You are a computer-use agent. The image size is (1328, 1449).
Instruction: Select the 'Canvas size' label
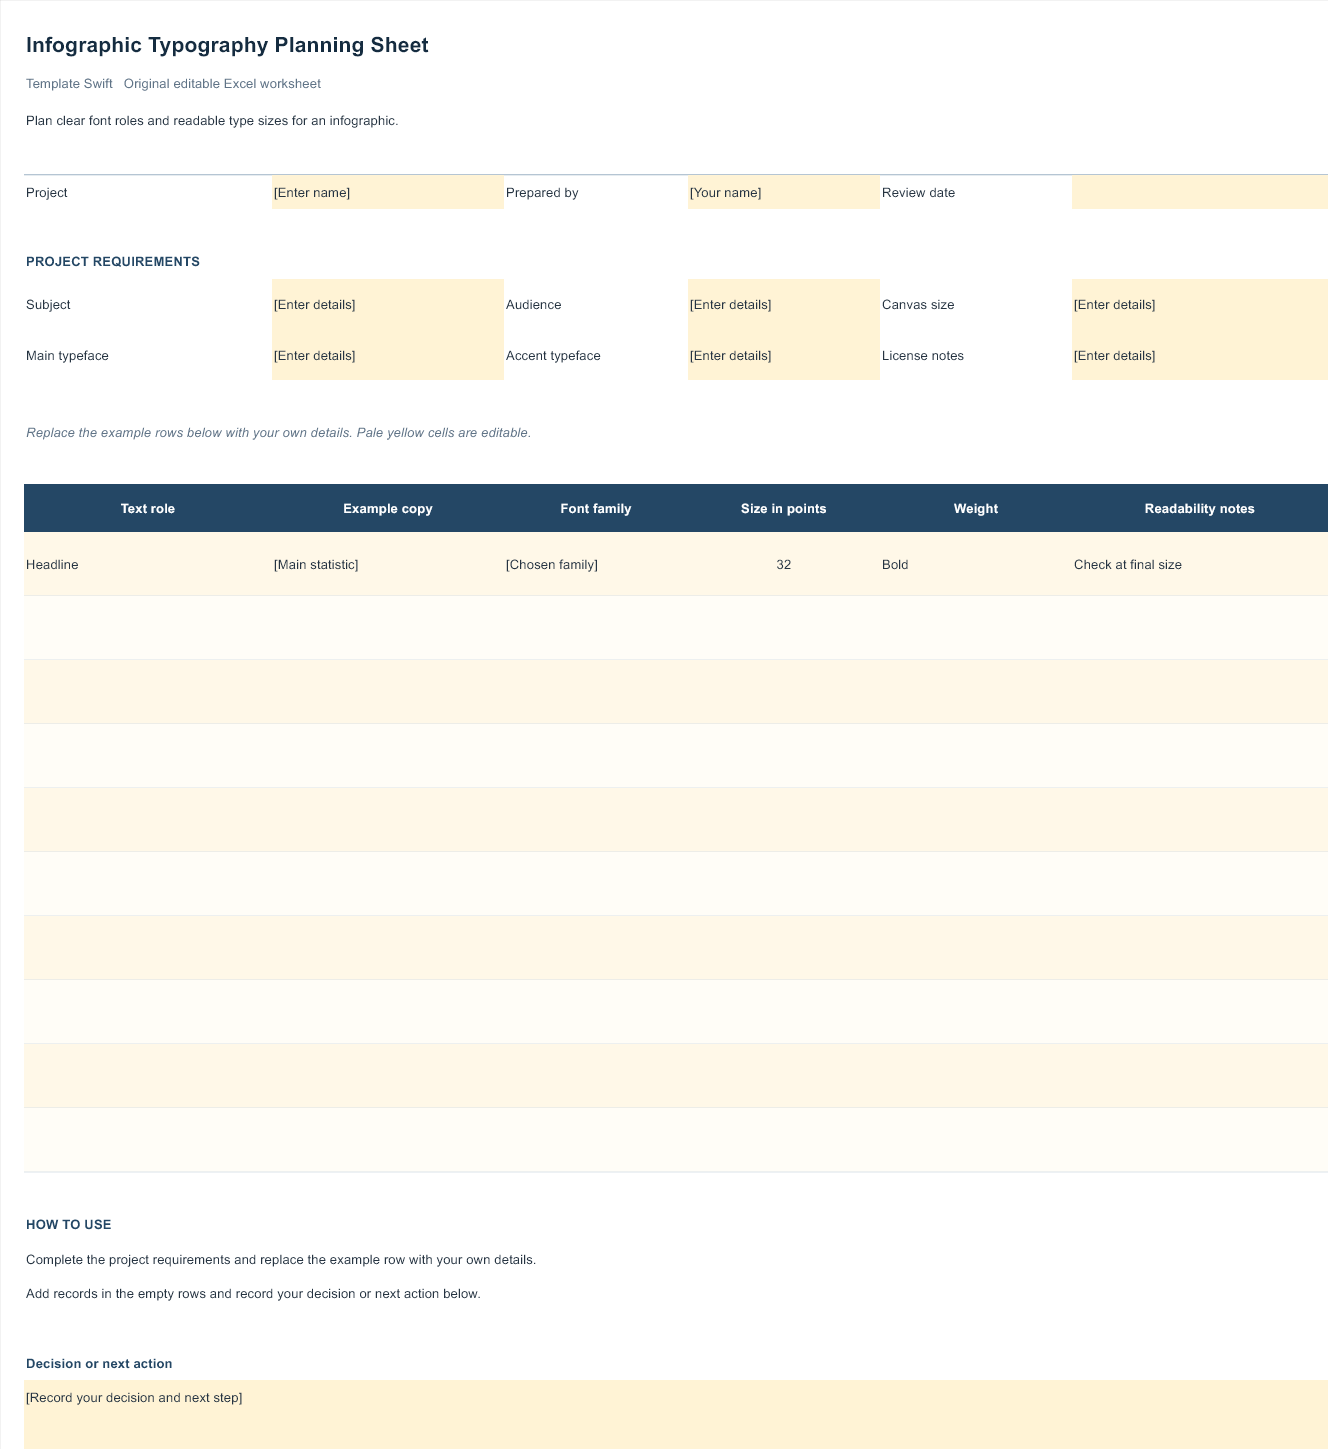(918, 305)
